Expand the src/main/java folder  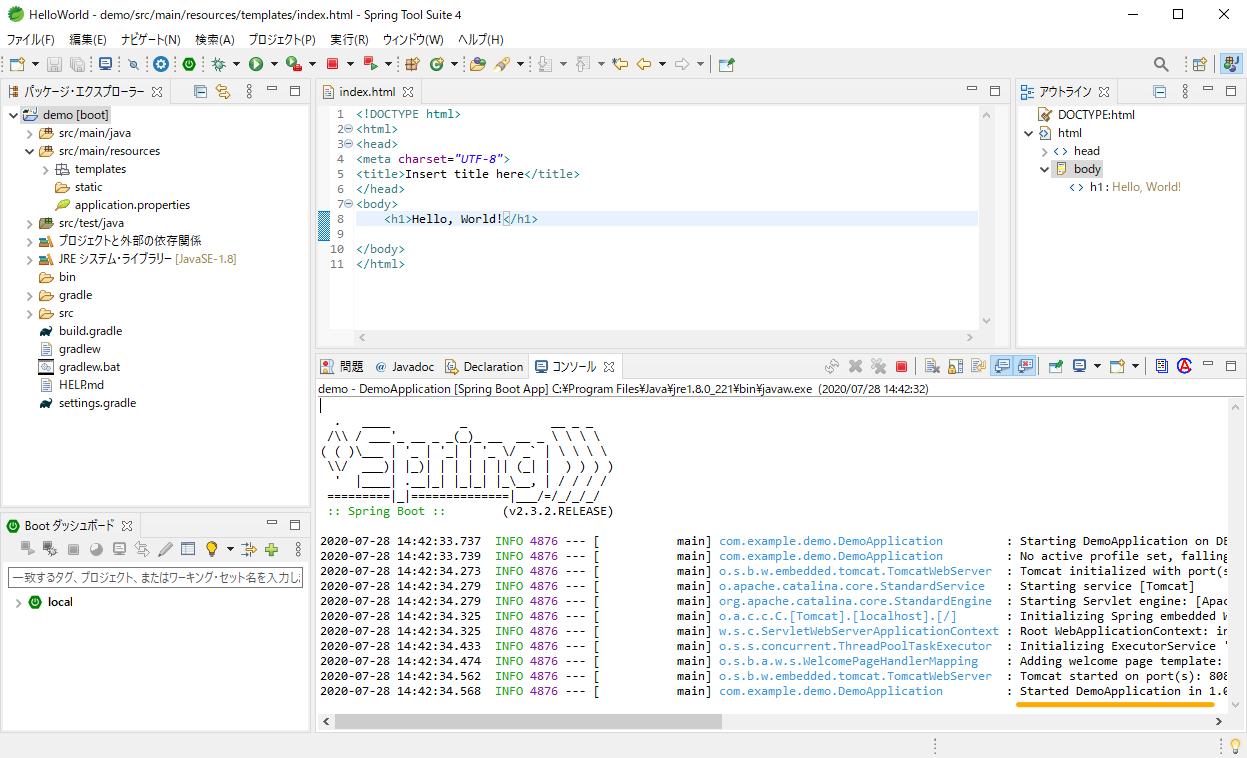pos(29,133)
